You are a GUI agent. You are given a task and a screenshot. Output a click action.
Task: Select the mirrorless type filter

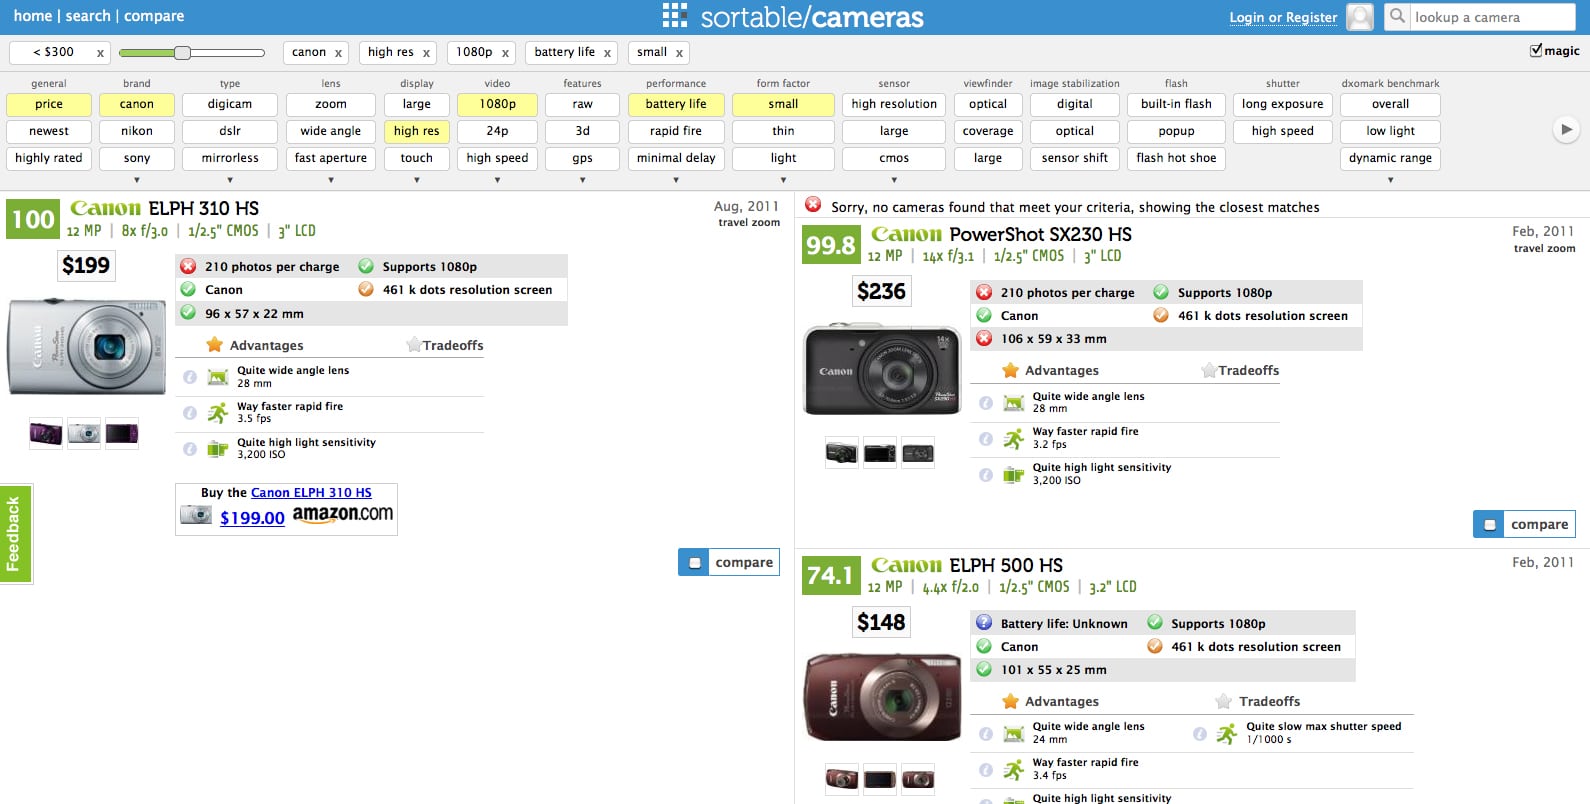tap(230, 158)
